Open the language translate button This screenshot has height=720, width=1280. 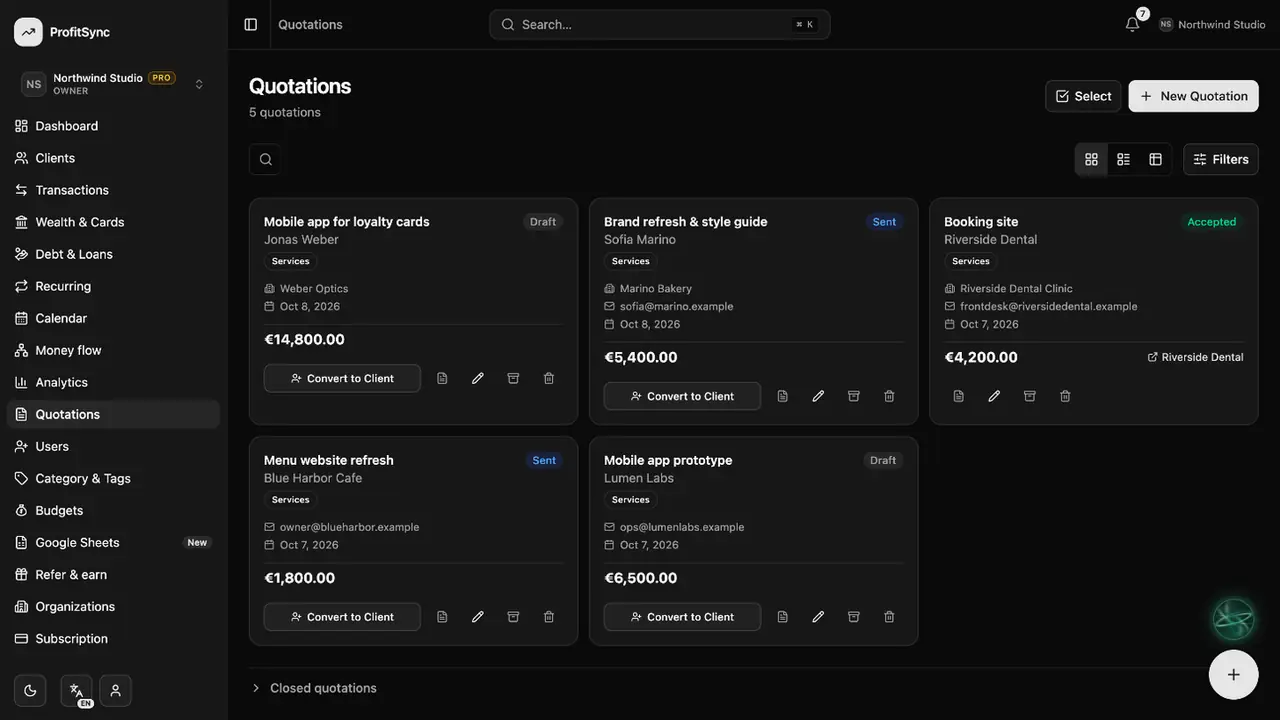[77, 690]
